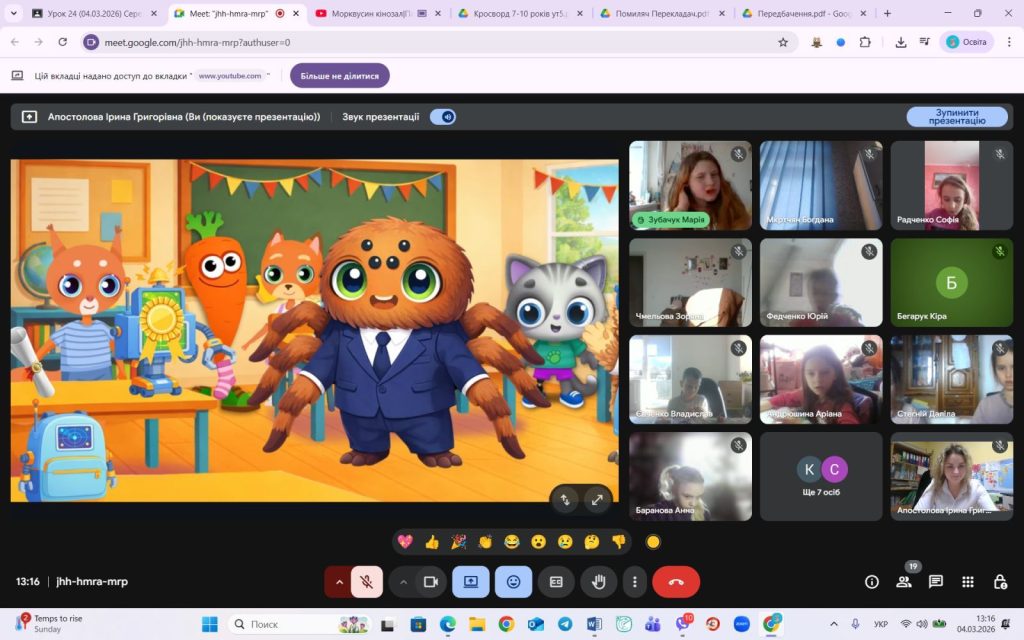Open meeting activities grid icon
This screenshot has height=640, width=1024.
click(x=968, y=582)
